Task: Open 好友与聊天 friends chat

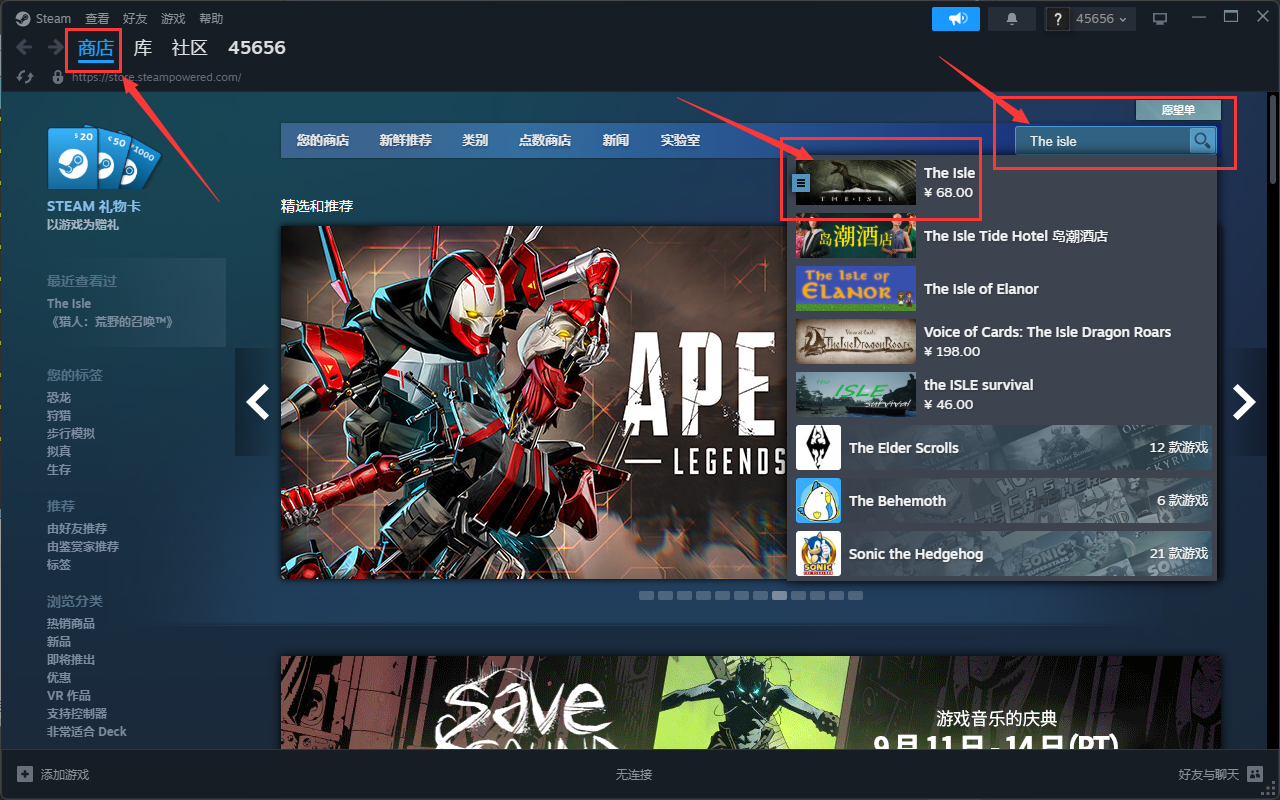Action: pos(1220,774)
